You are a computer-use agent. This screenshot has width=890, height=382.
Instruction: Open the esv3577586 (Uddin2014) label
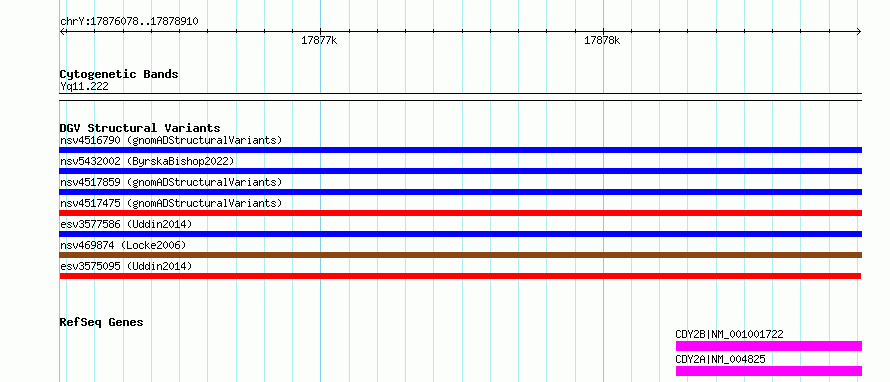126,224
